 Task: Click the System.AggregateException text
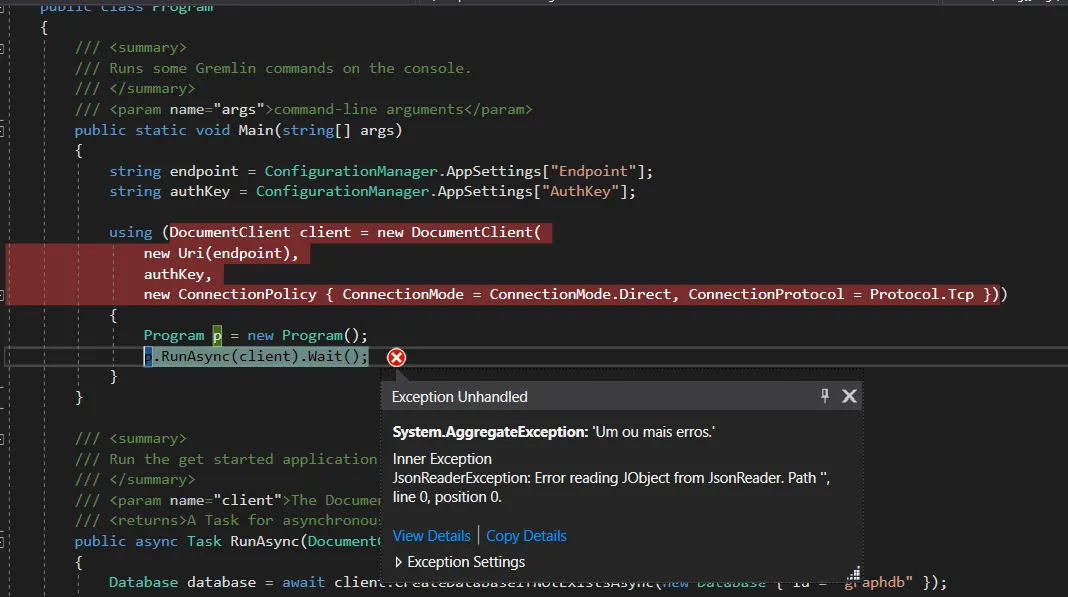click(490, 432)
